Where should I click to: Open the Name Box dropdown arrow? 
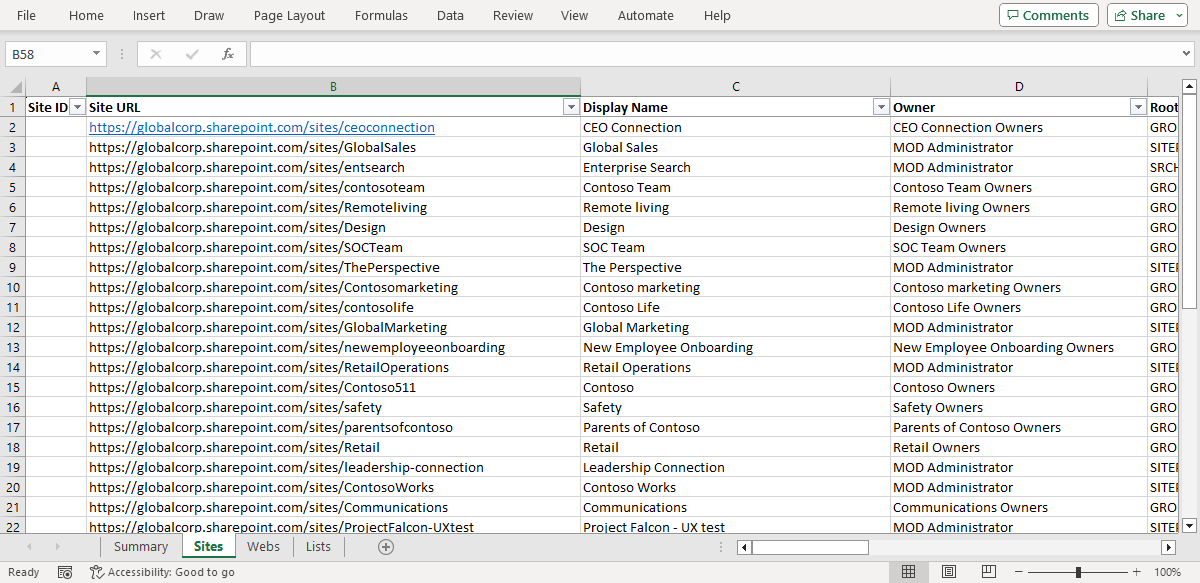click(96, 54)
